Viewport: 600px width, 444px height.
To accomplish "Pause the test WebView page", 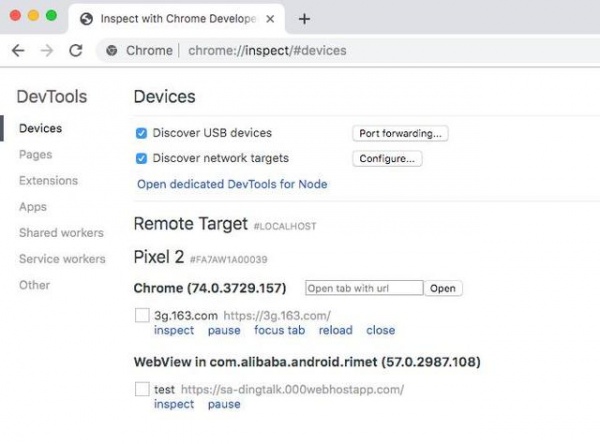I will [224, 404].
